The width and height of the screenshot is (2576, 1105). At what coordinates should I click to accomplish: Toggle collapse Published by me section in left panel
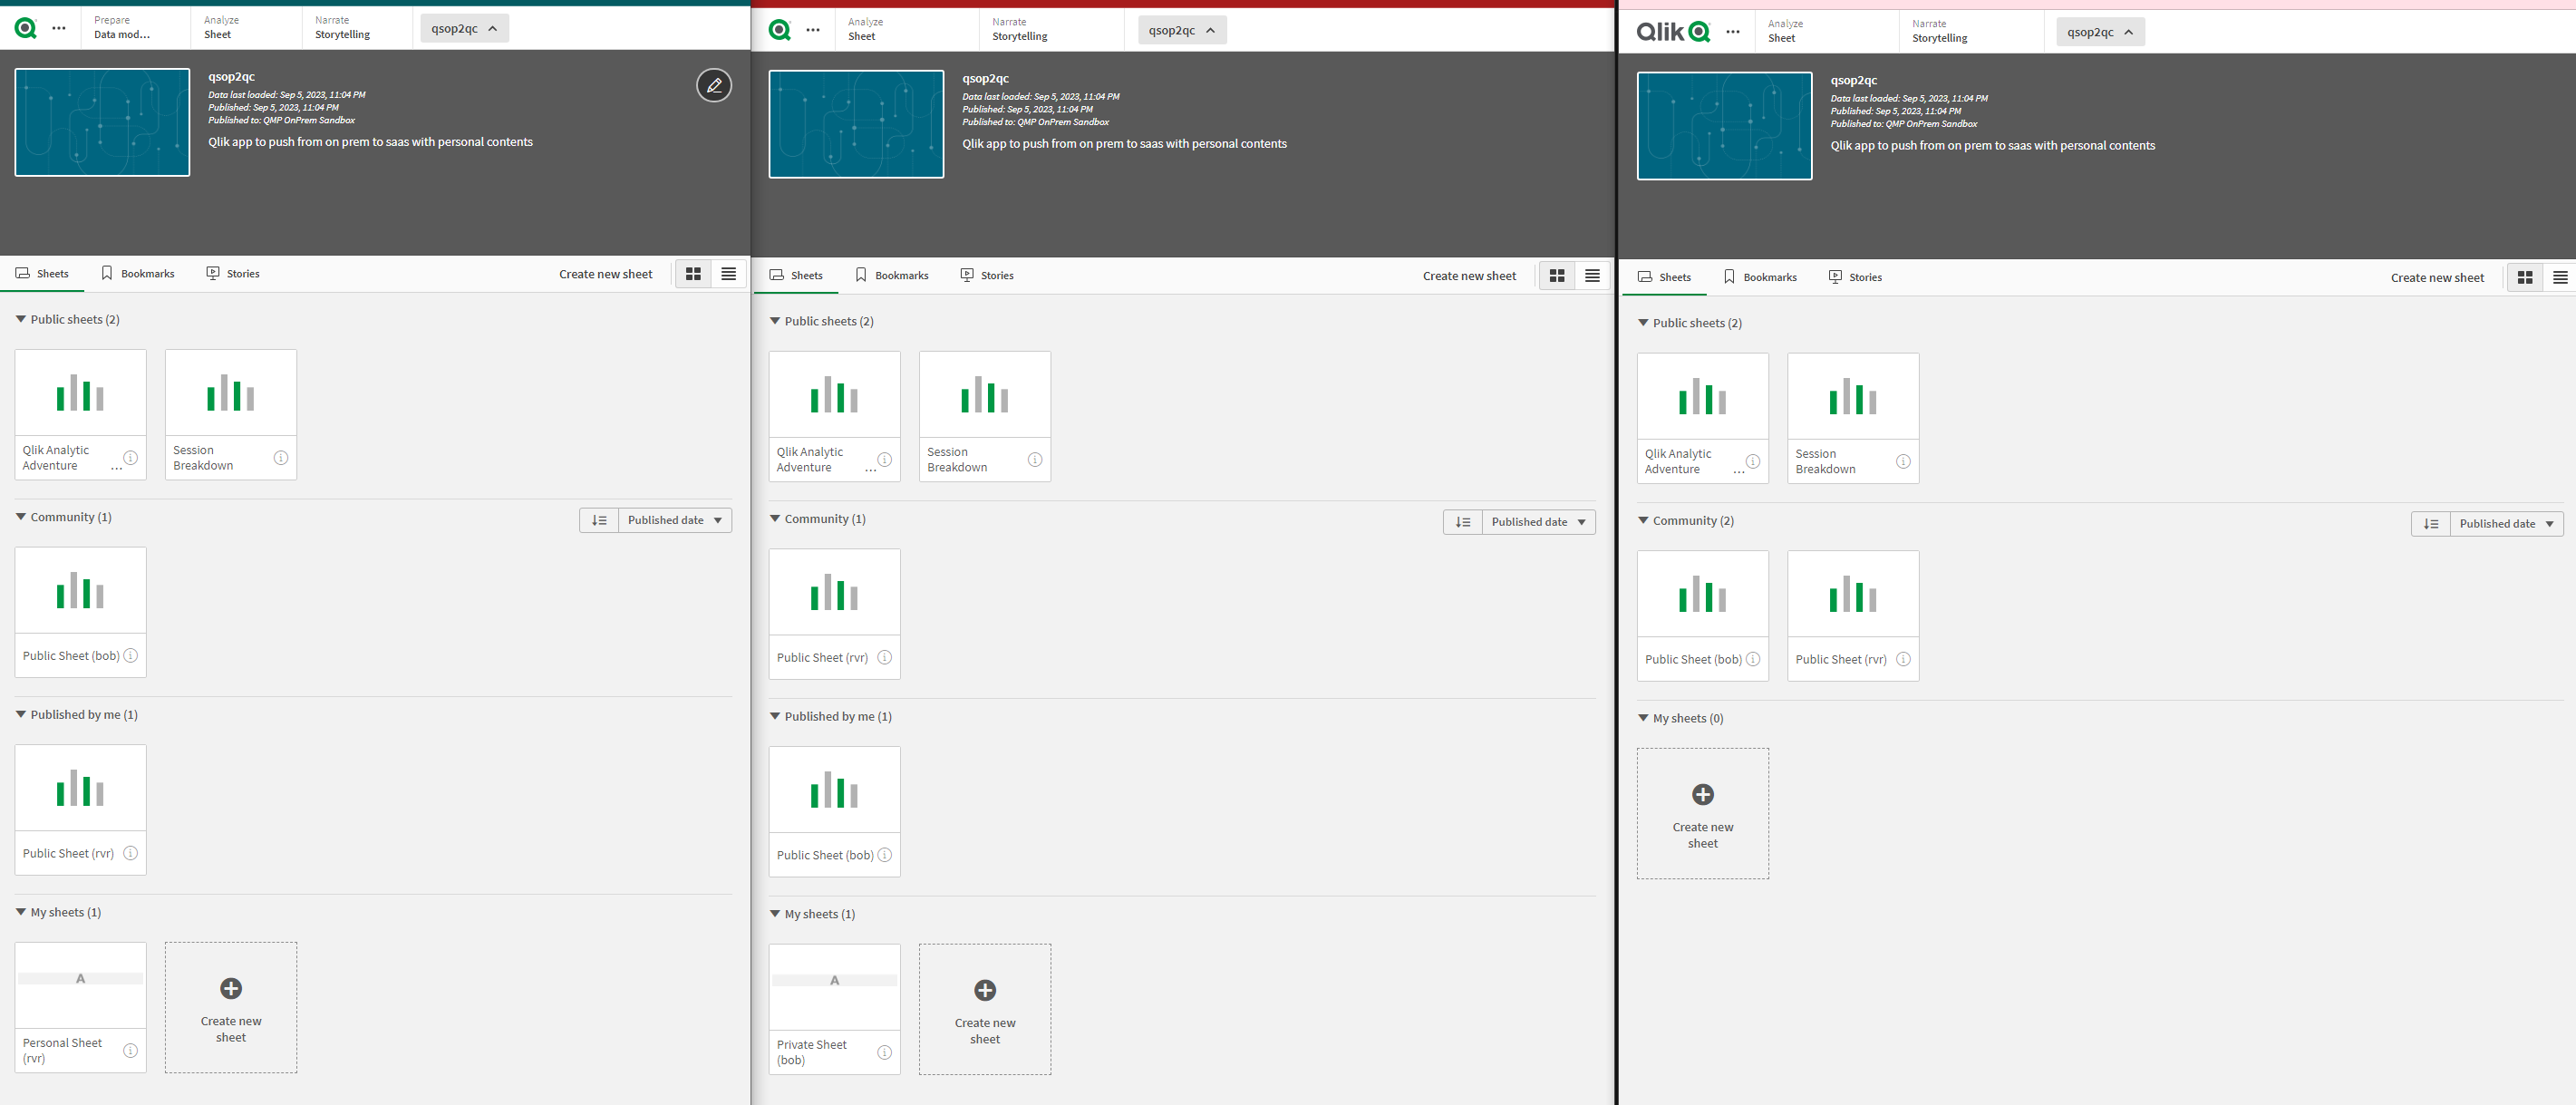23,714
